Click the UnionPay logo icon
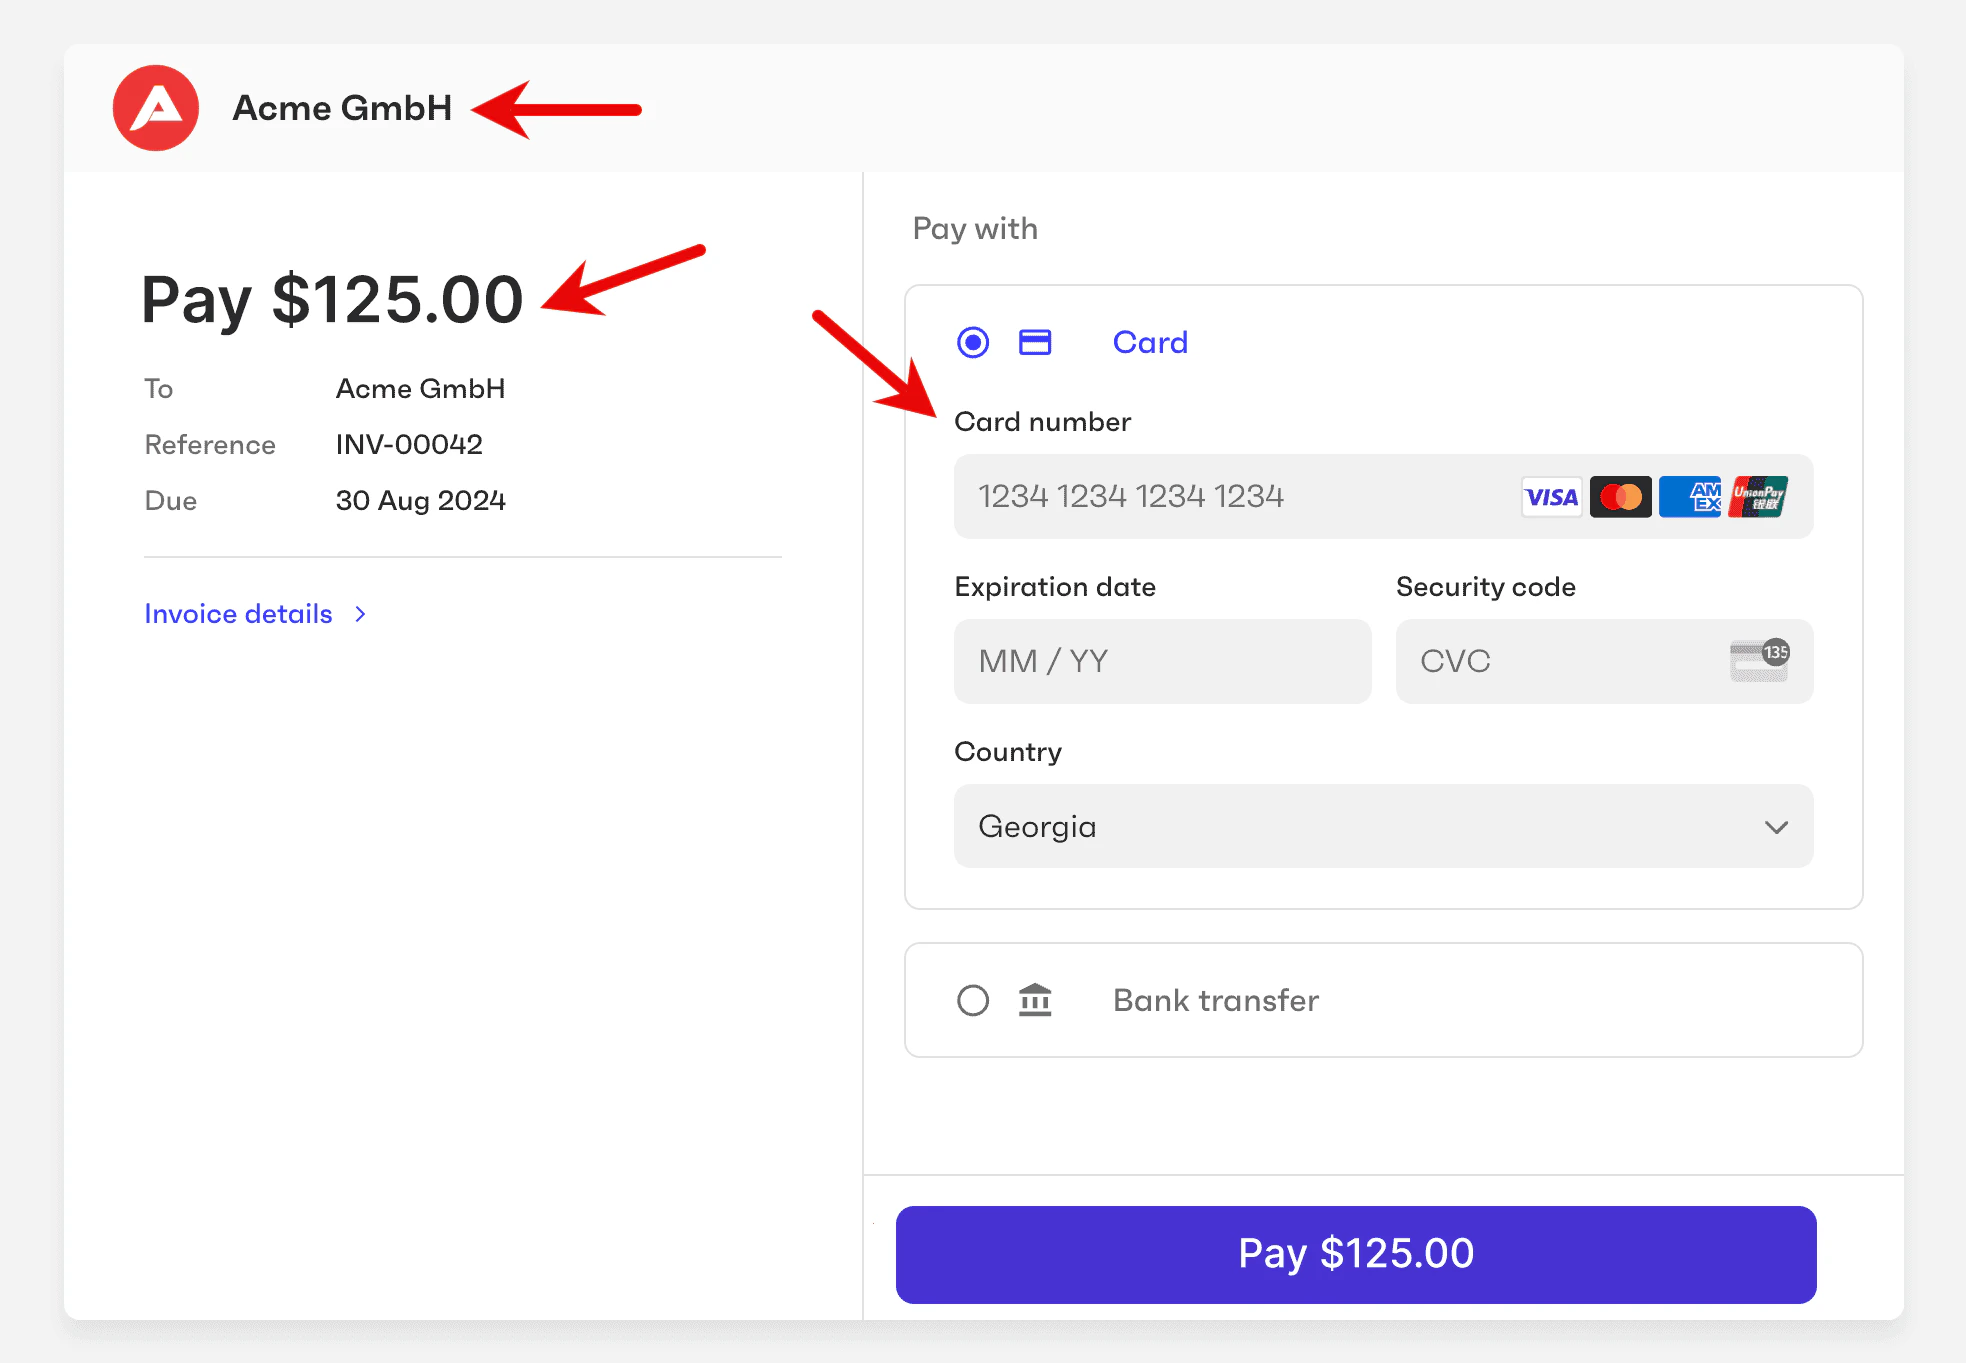The width and height of the screenshot is (1966, 1363). [1758, 496]
